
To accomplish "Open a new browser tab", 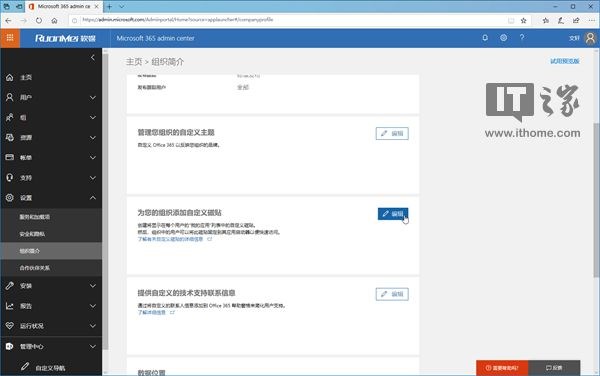I will [x=109, y=7].
